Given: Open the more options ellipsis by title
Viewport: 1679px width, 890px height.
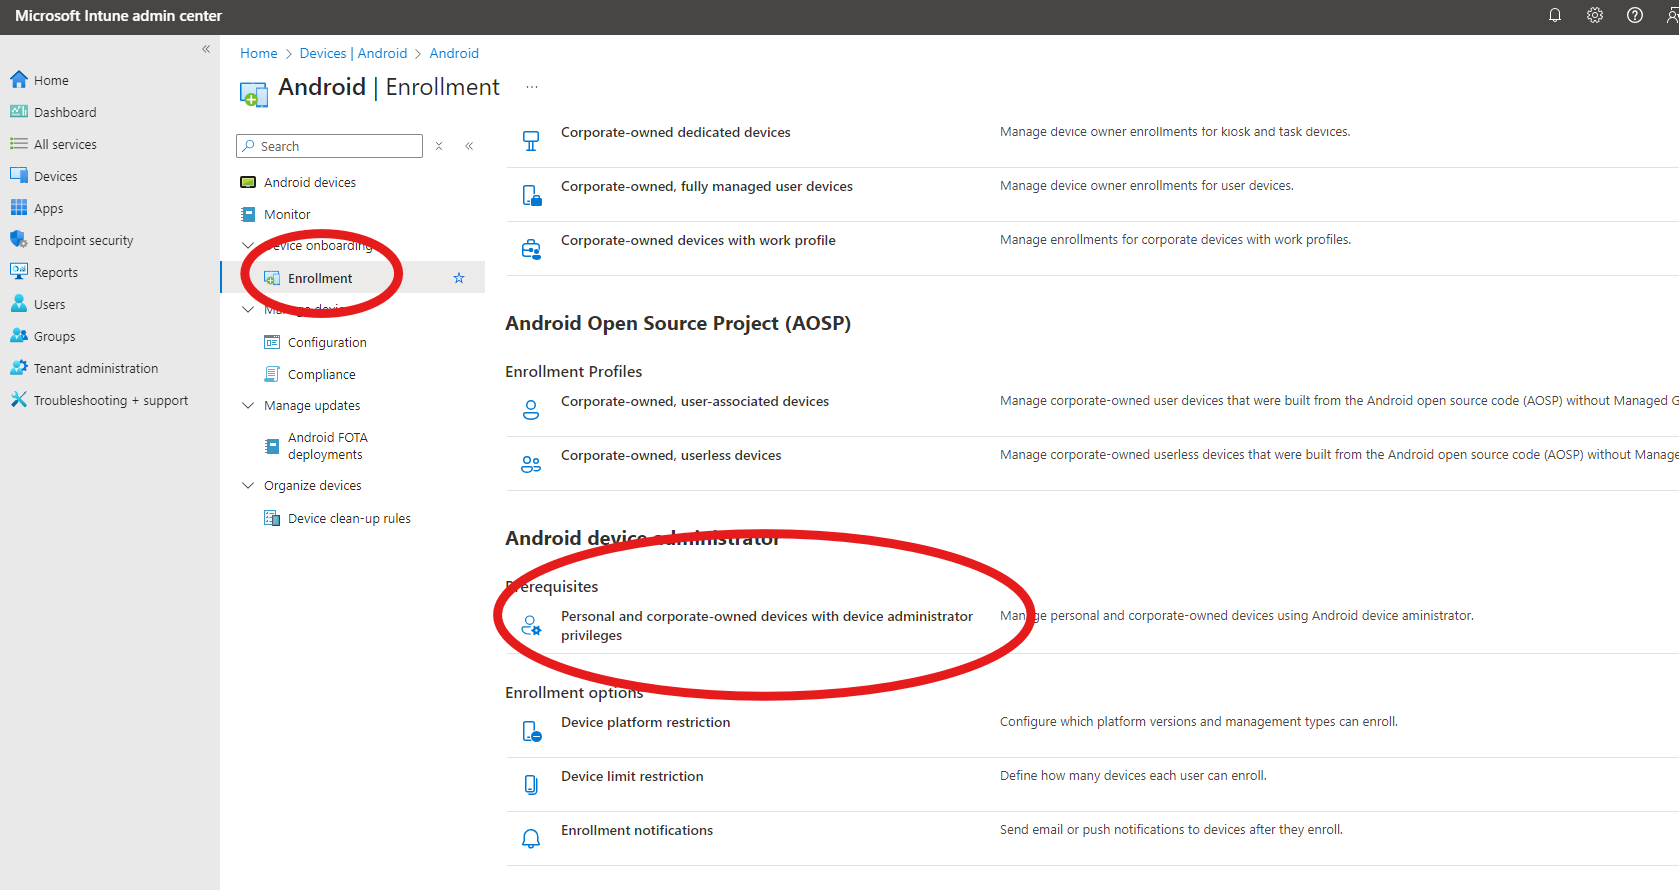Looking at the screenshot, I should (532, 87).
